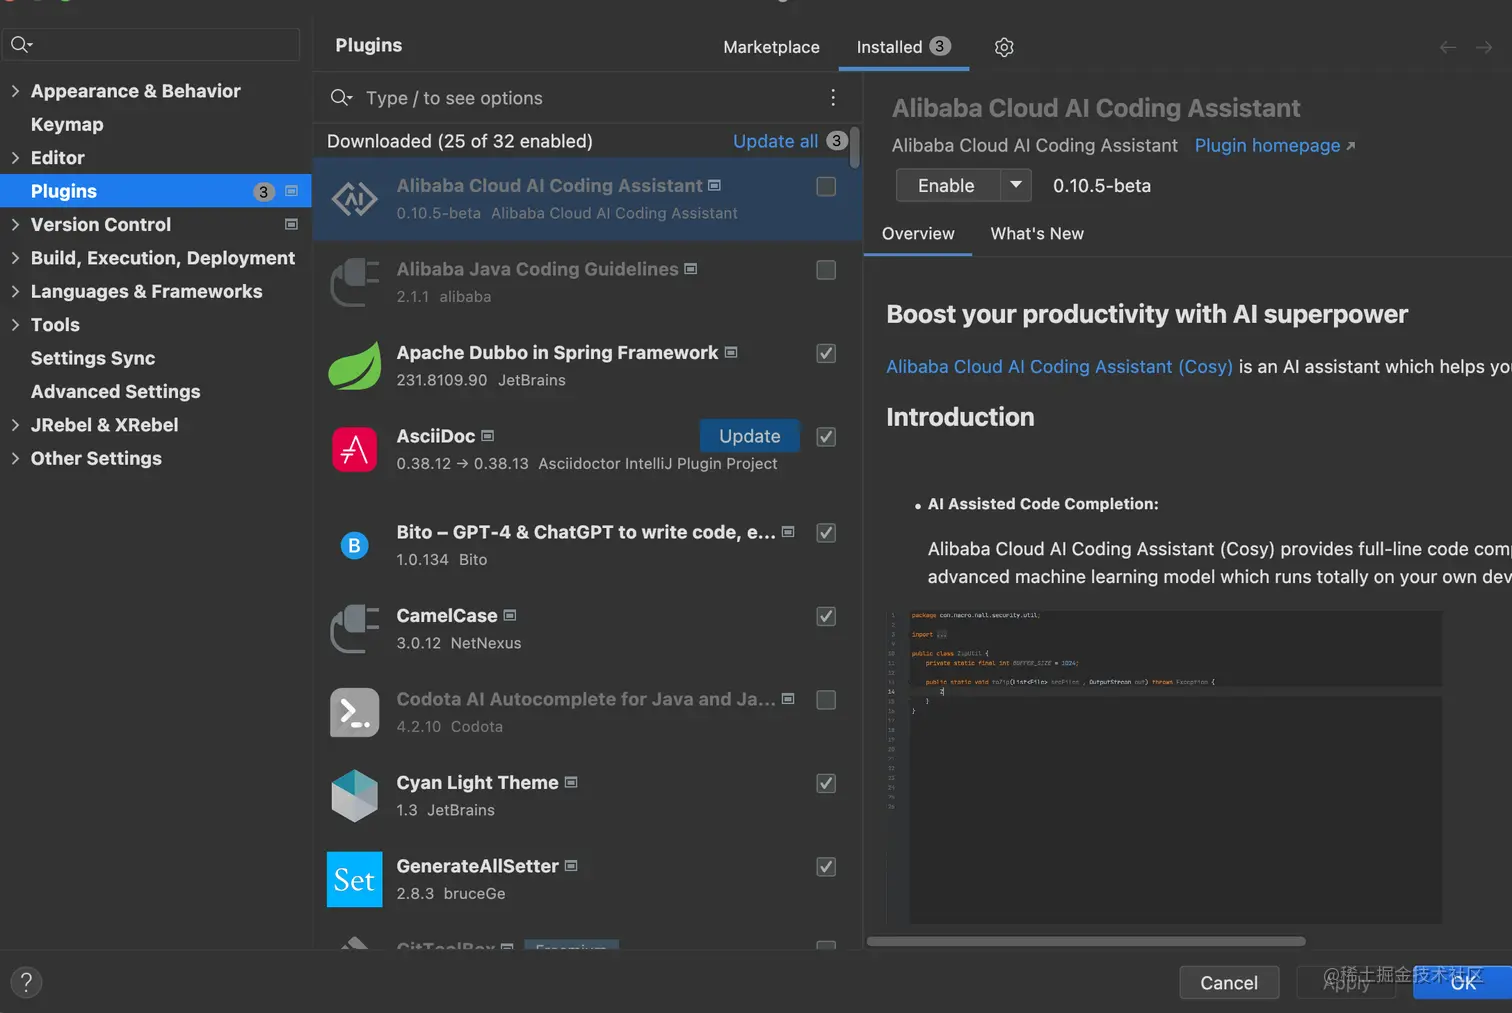This screenshot has width=1512, height=1013.
Task: Click the Plugins update count badge
Action: [263, 191]
